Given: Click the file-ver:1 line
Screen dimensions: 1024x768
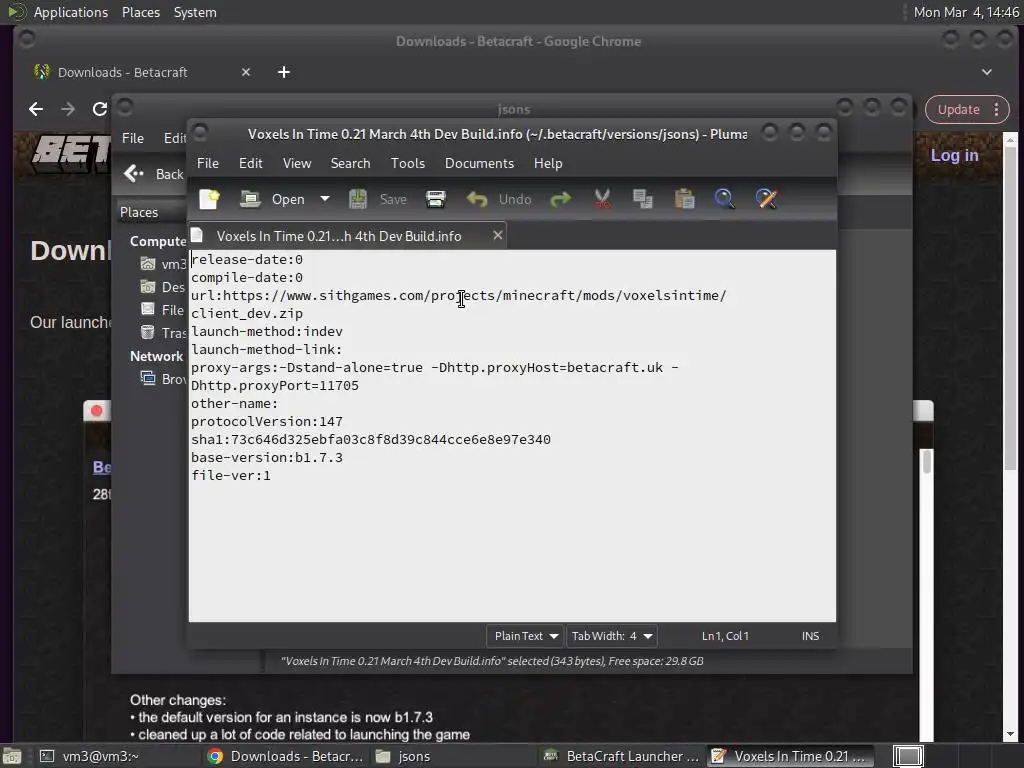Looking at the screenshot, I should 231,475.
